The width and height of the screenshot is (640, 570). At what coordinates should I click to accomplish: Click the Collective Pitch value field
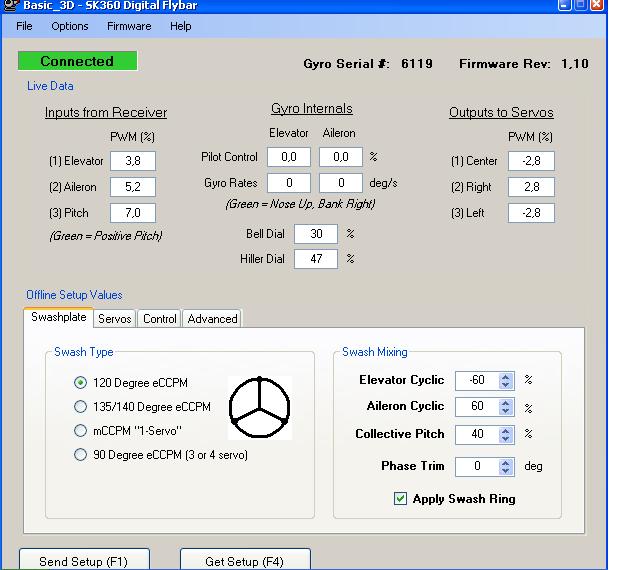pyautogui.click(x=477, y=434)
